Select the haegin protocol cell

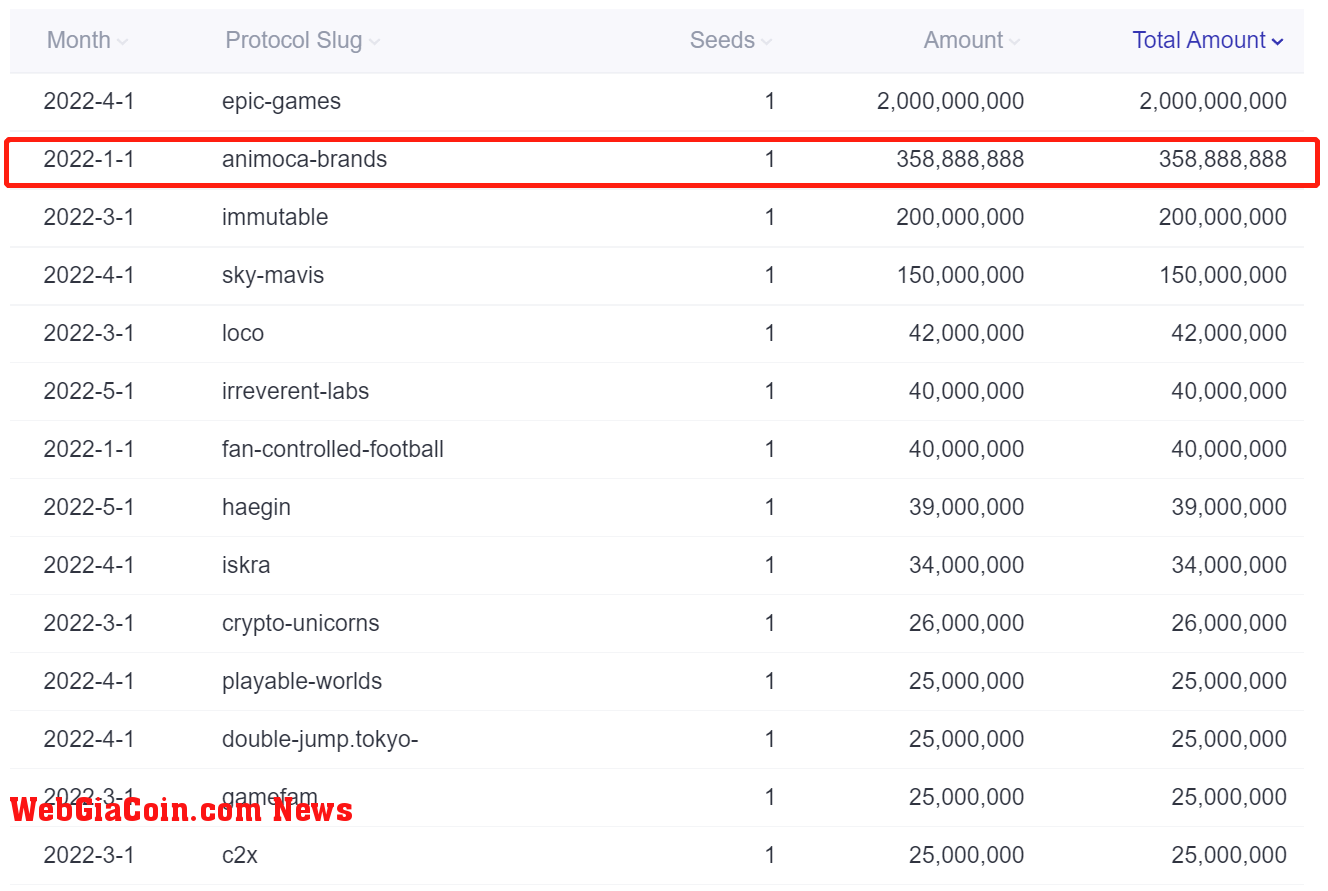pos(256,507)
